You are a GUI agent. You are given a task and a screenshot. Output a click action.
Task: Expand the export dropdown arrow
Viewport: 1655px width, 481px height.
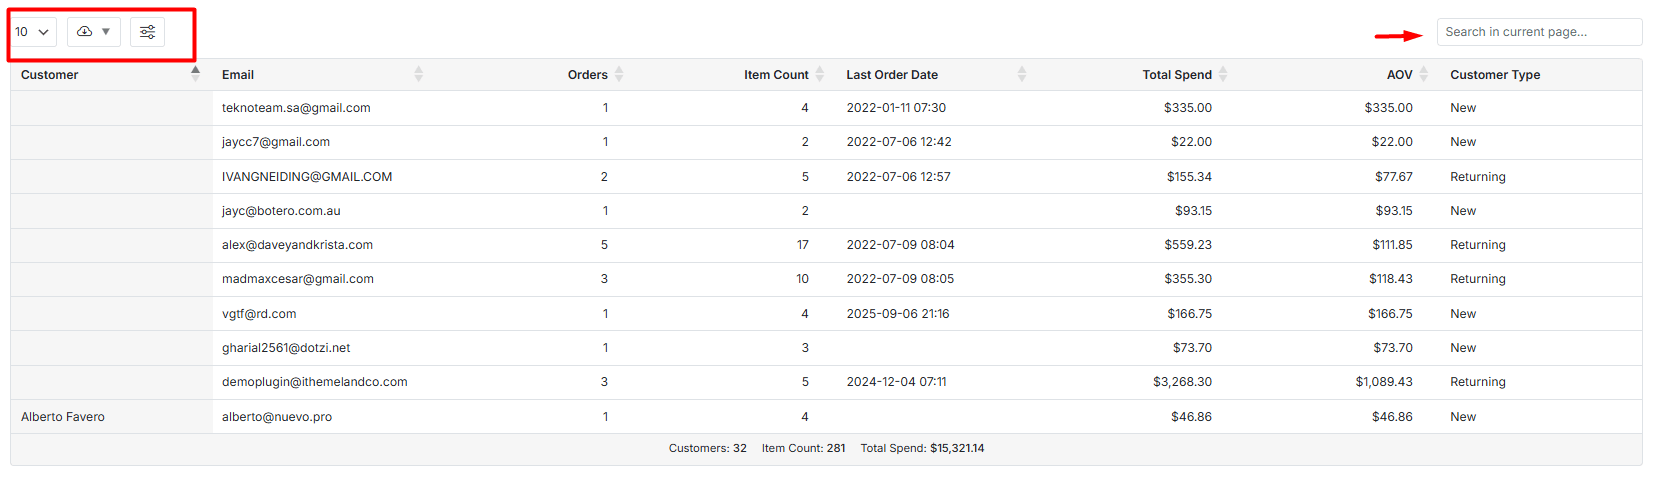[x=106, y=32]
